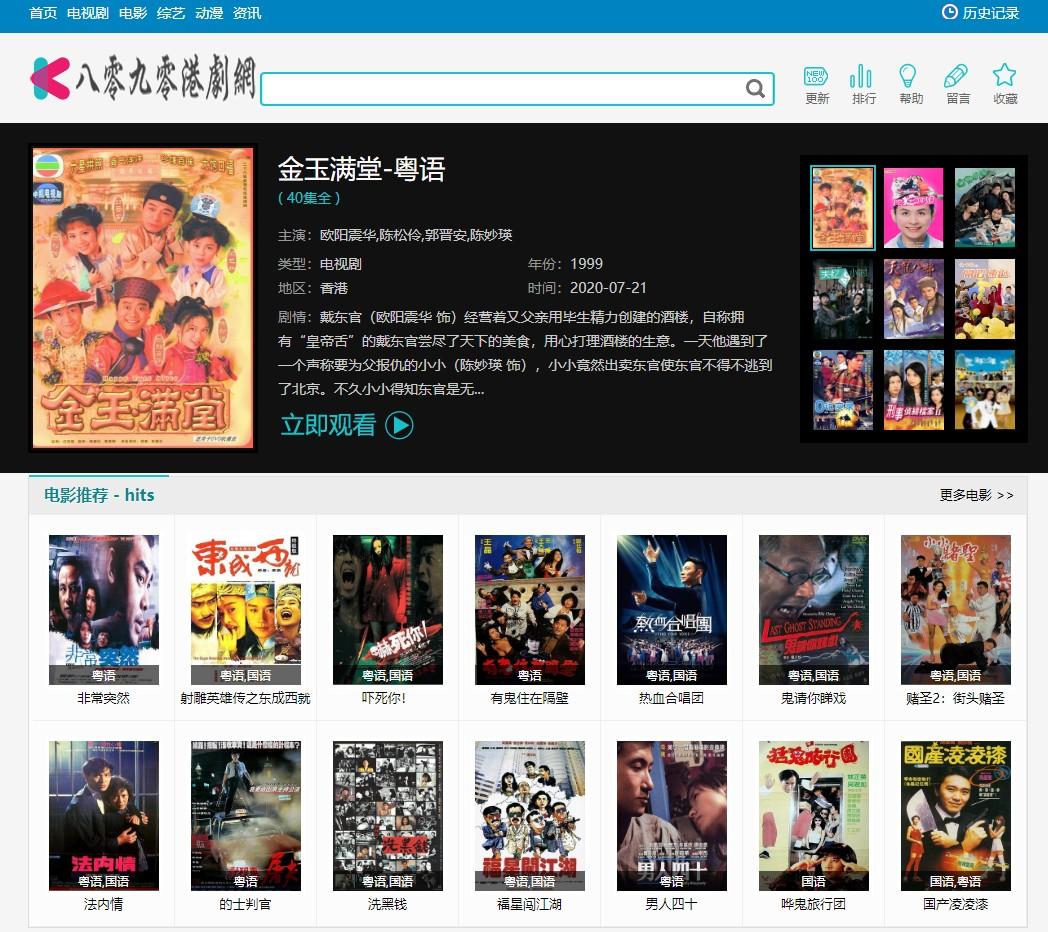The image size is (1048, 932).
Task: Open the 非常突然 movie poster
Action: tap(104, 608)
